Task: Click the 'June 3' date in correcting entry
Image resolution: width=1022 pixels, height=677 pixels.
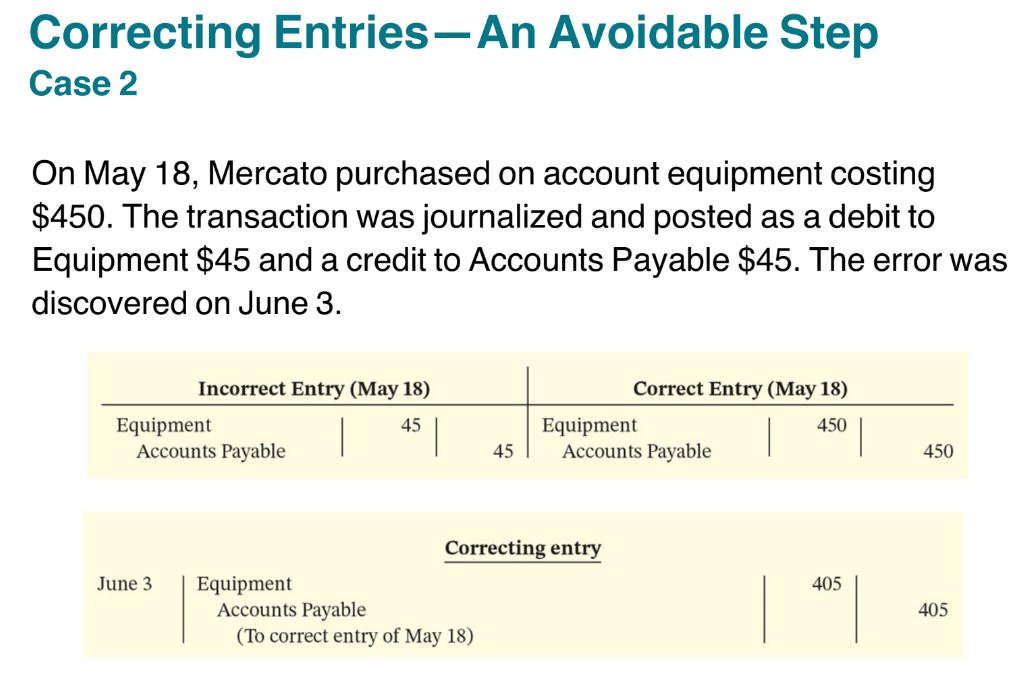Action: pyautogui.click(x=124, y=584)
